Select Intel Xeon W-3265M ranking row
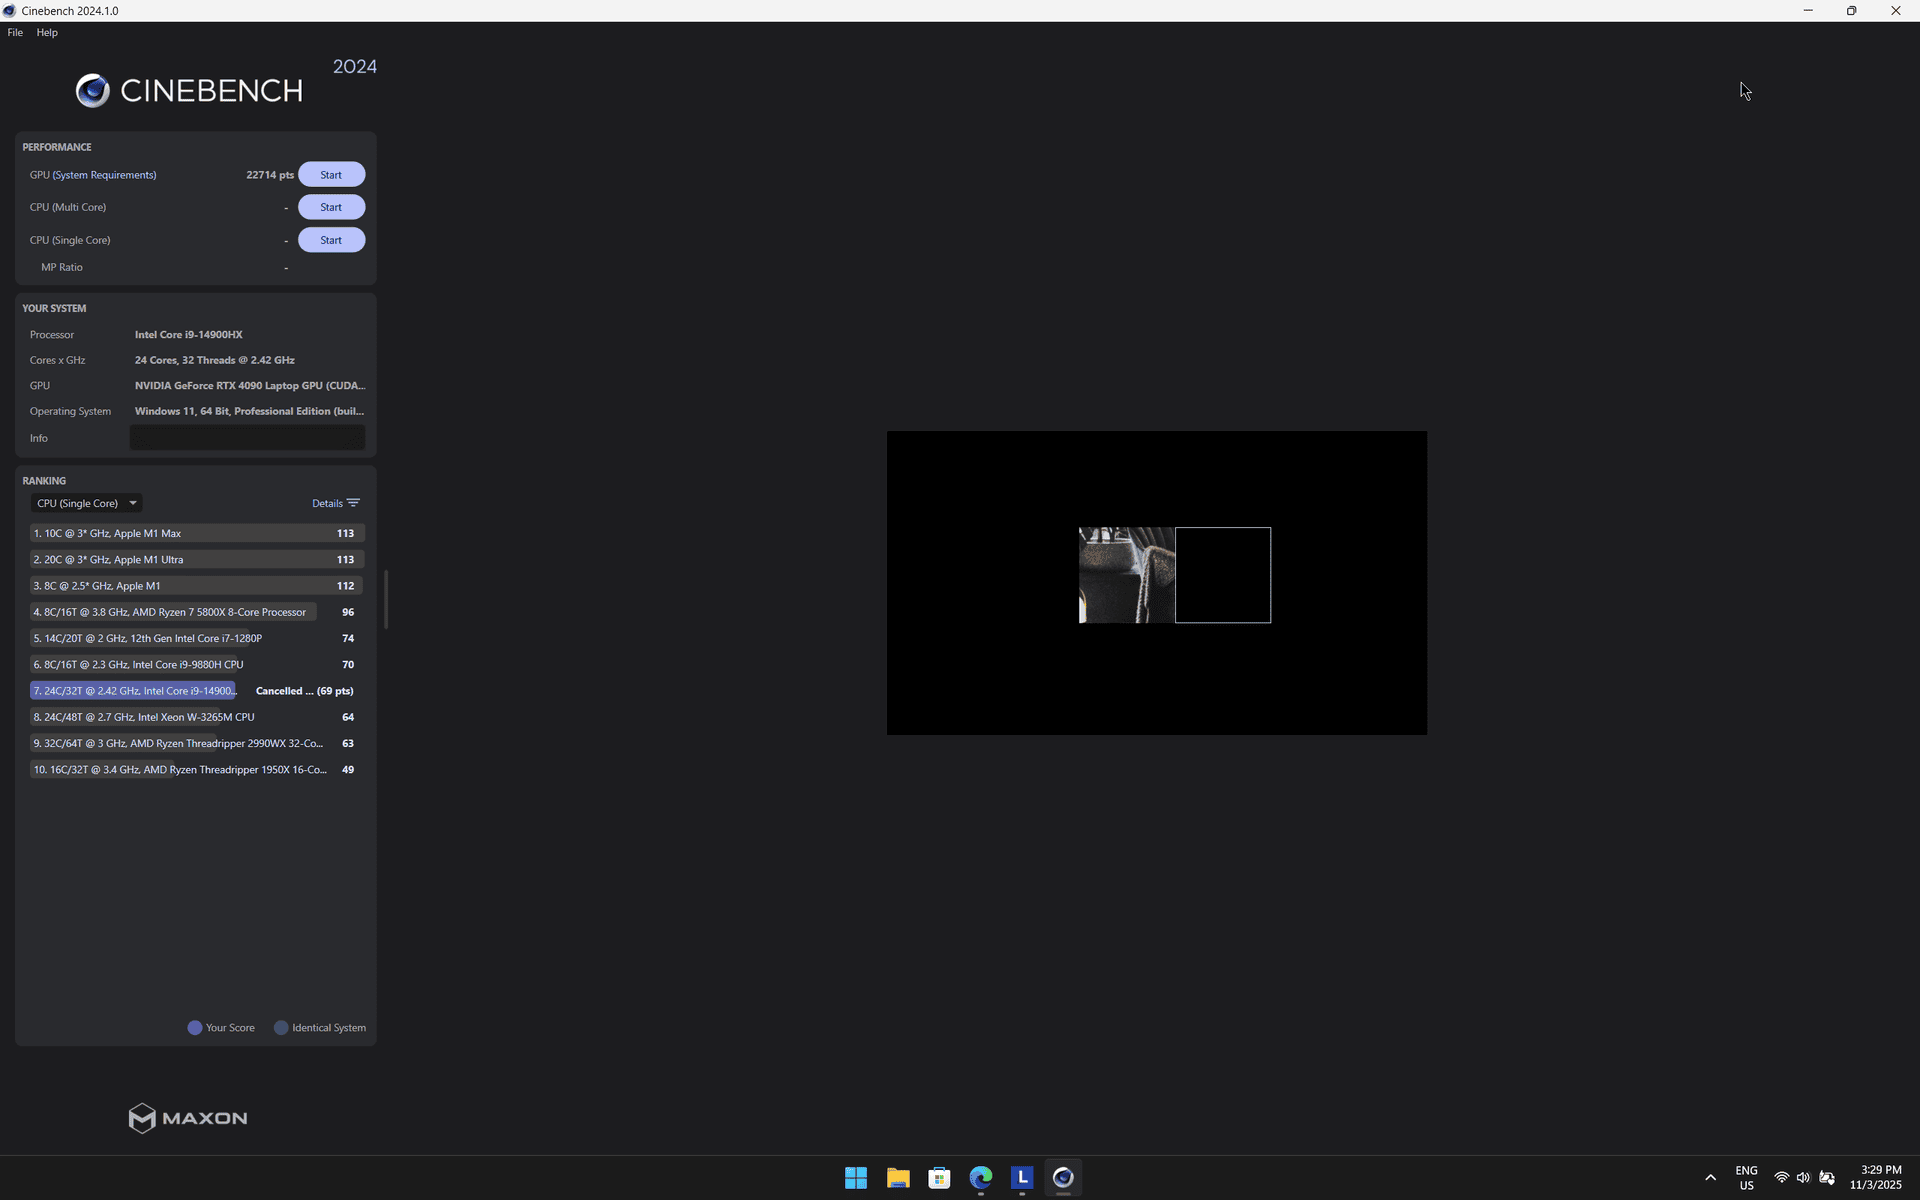Viewport: 1920px width, 1200px height. point(197,717)
